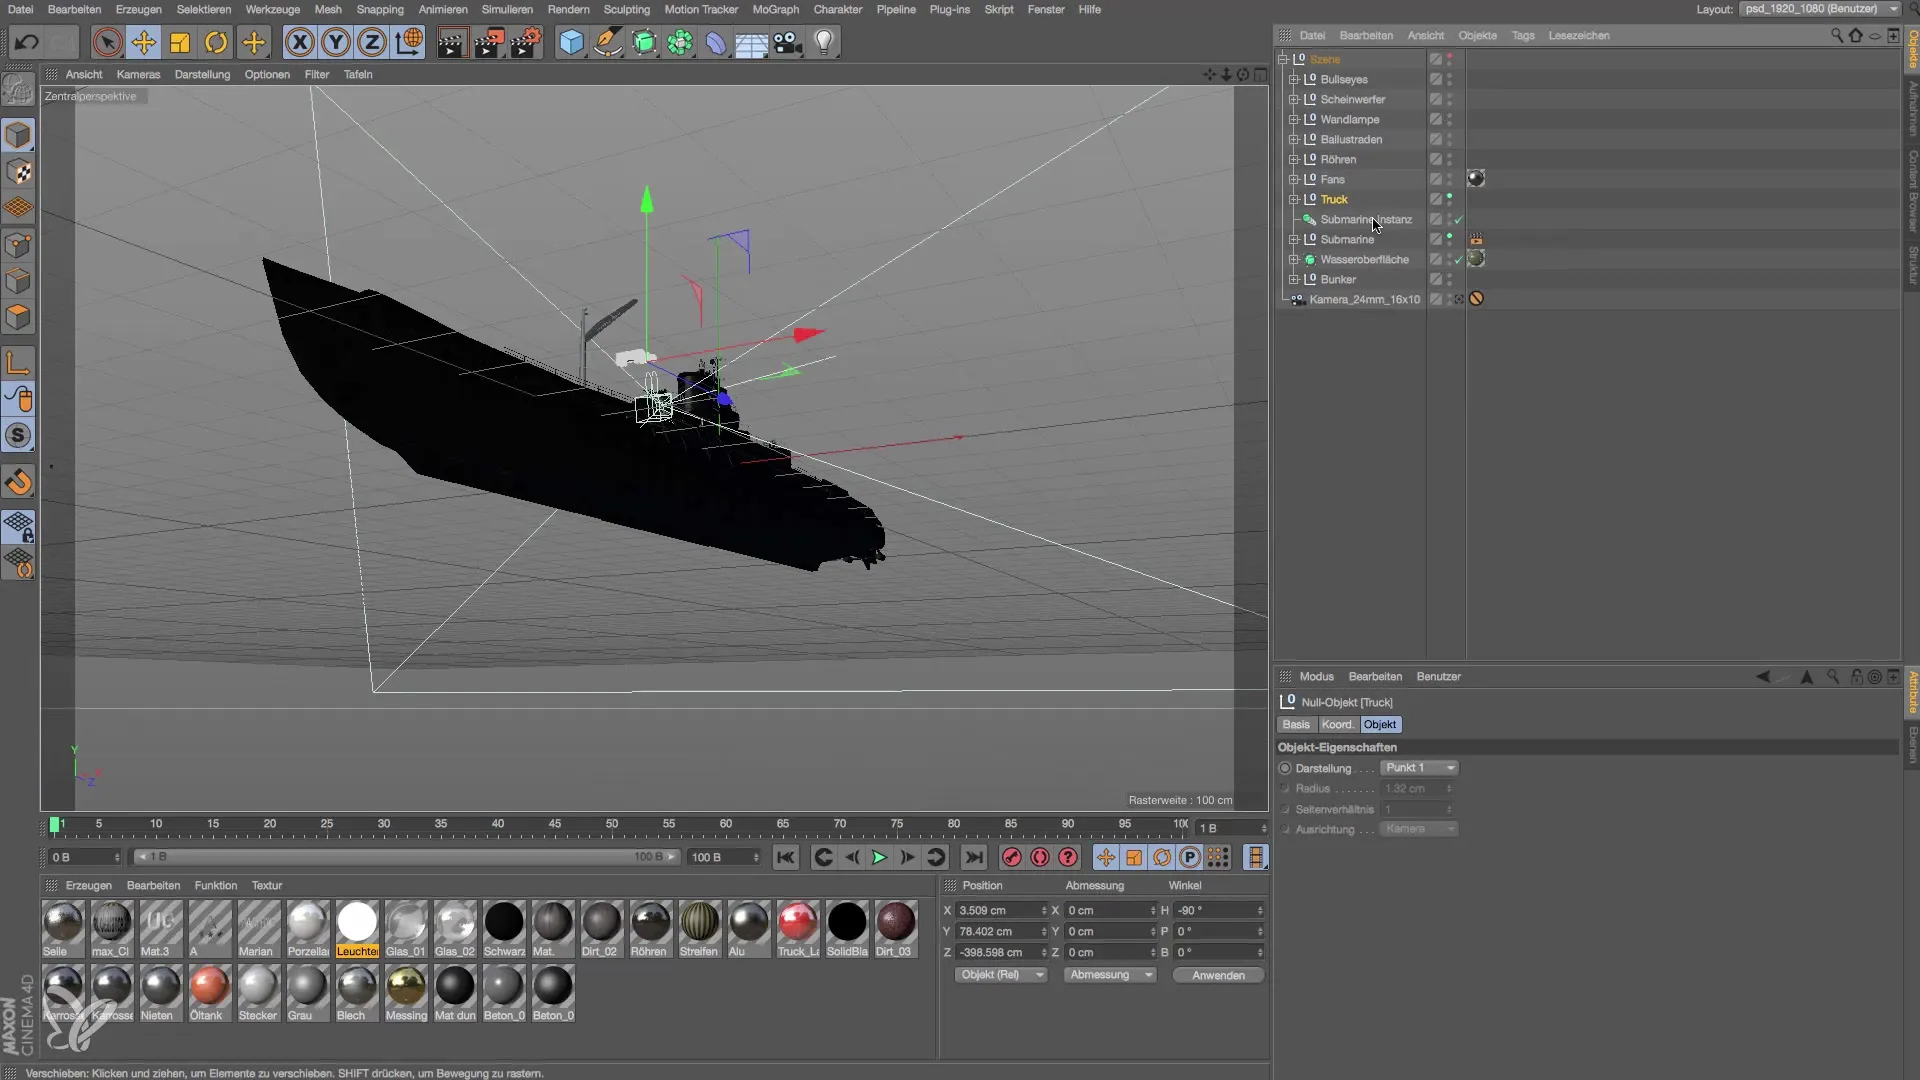
Task: Open the spline pen tool
Action: tap(607, 42)
